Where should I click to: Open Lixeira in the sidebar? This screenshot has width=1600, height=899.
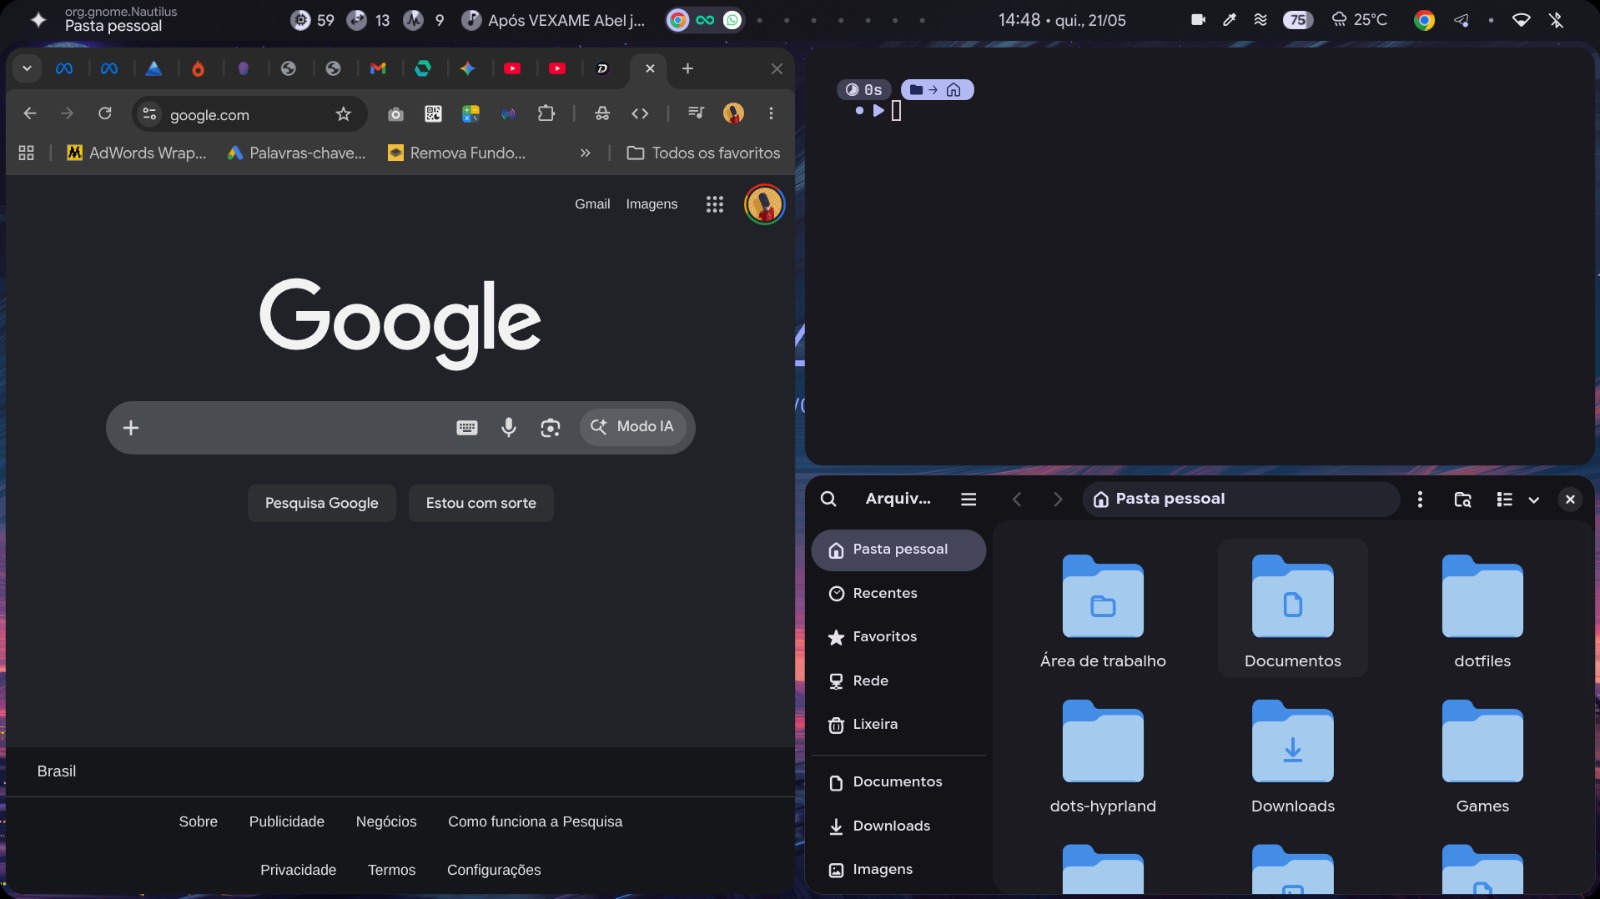tap(899, 725)
